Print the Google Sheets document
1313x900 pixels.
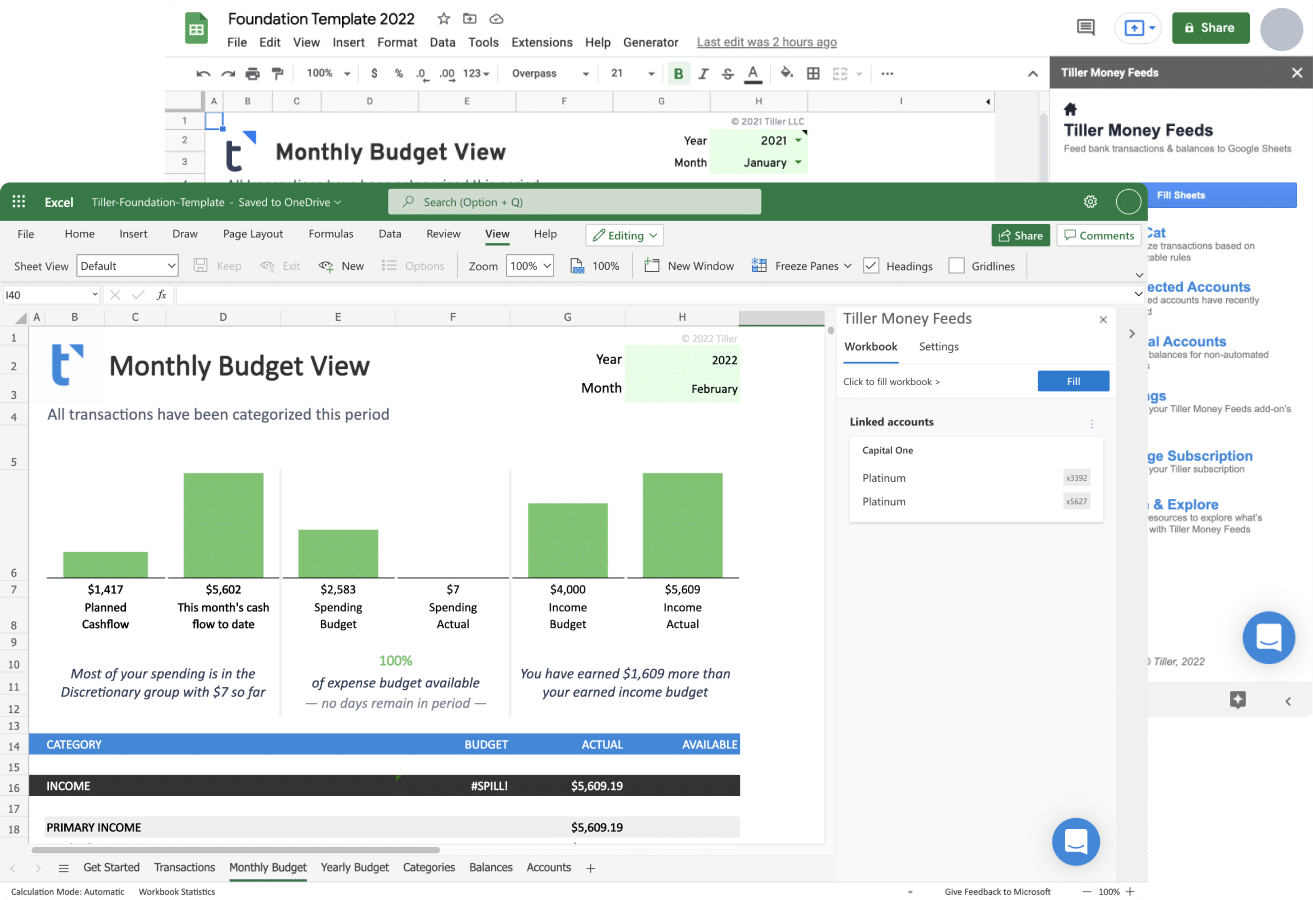tap(252, 73)
